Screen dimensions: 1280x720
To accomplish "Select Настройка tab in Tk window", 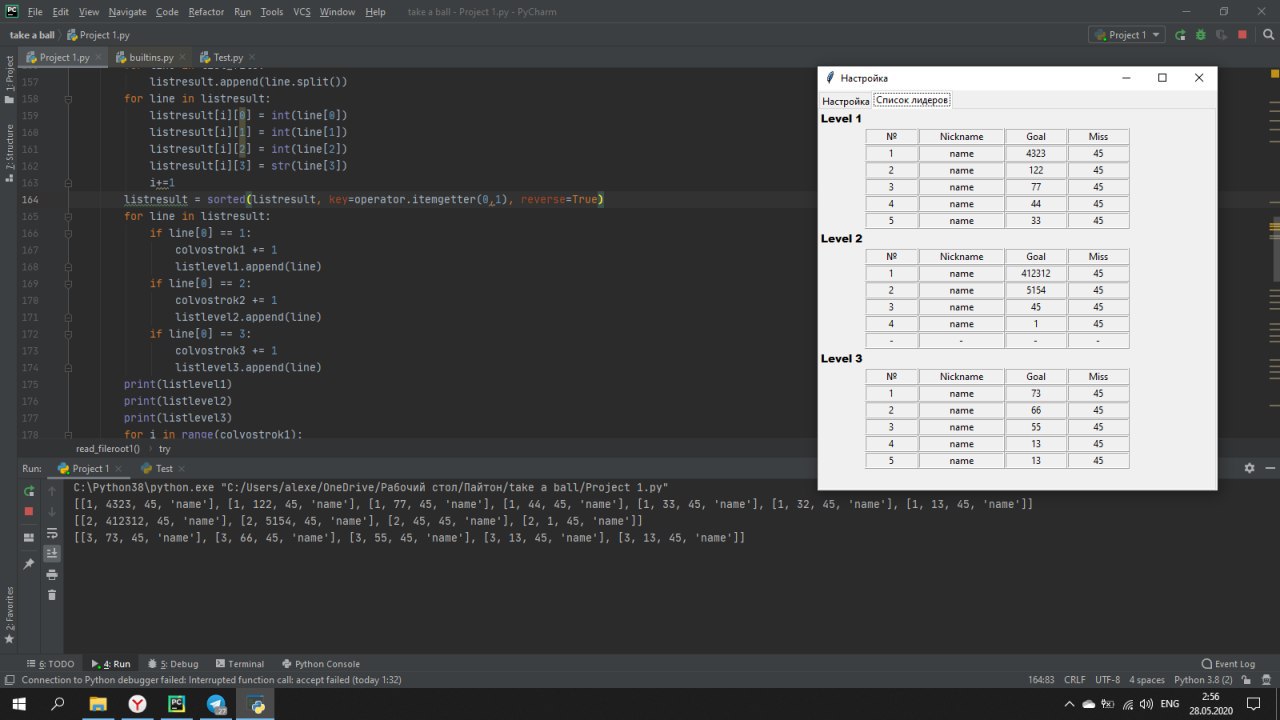I will tap(845, 101).
